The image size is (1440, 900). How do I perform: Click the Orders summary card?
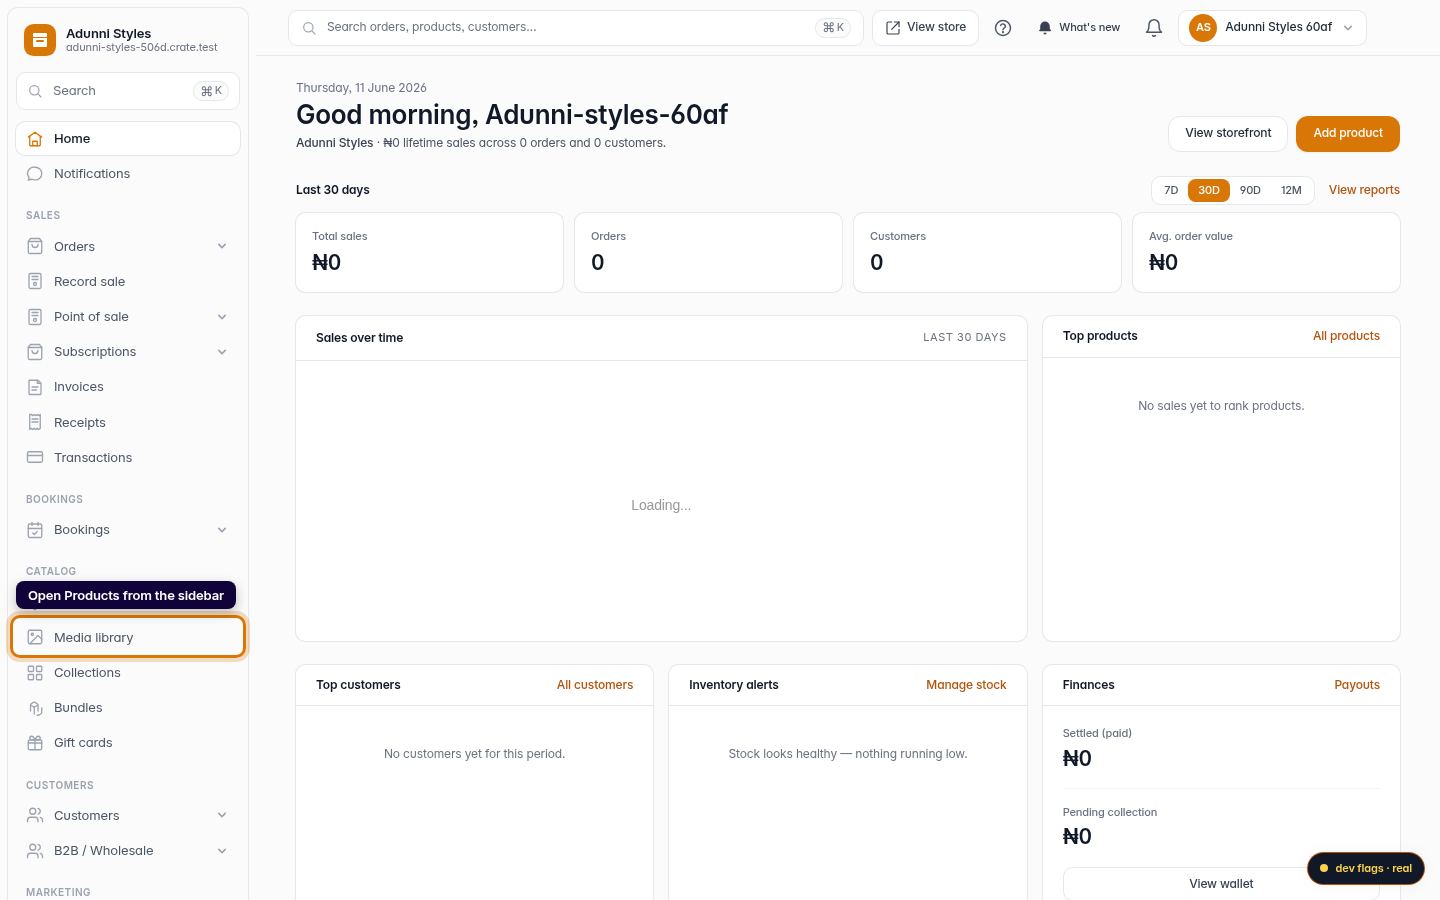coord(708,252)
